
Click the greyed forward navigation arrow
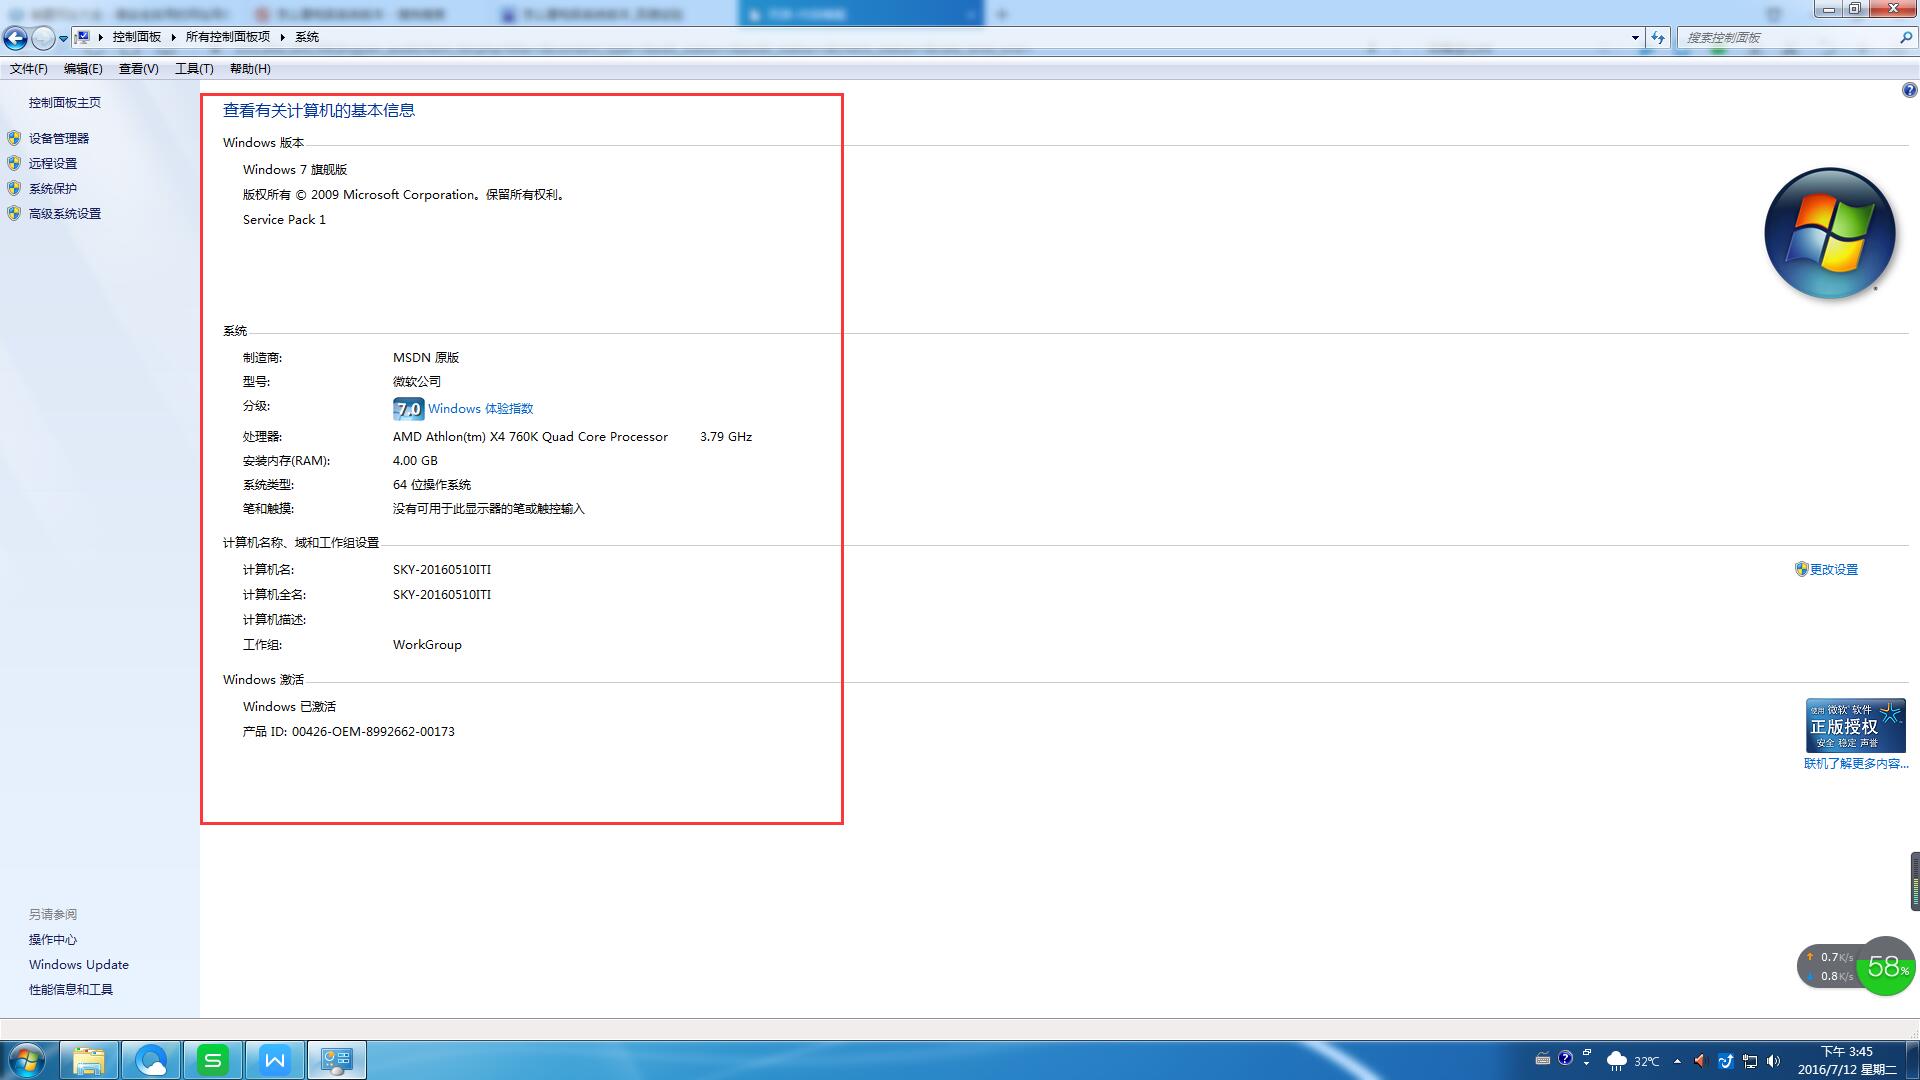[43, 38]
